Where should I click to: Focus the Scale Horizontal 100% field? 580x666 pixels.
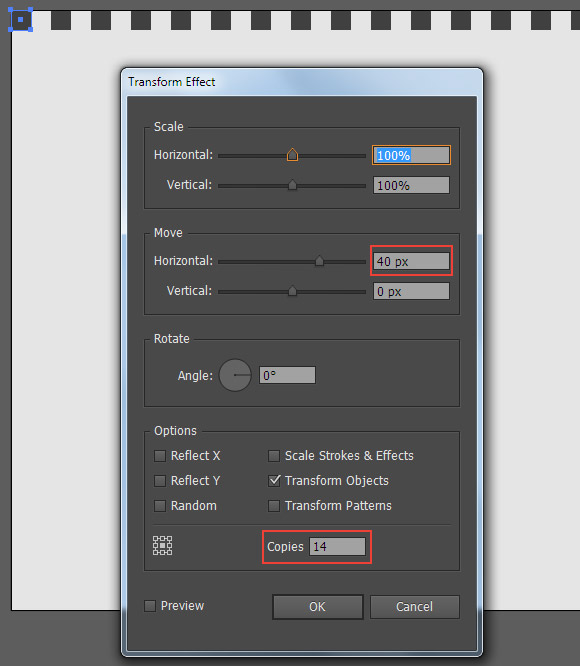point(411,155)
